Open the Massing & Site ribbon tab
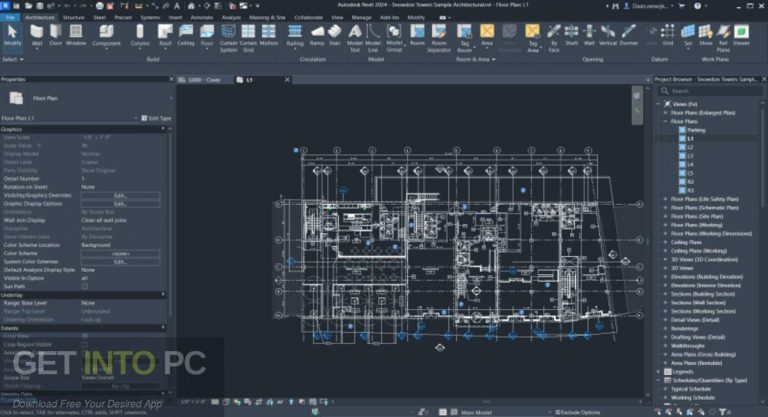Viewport: 768px width, 417px height. coord(267,17)
